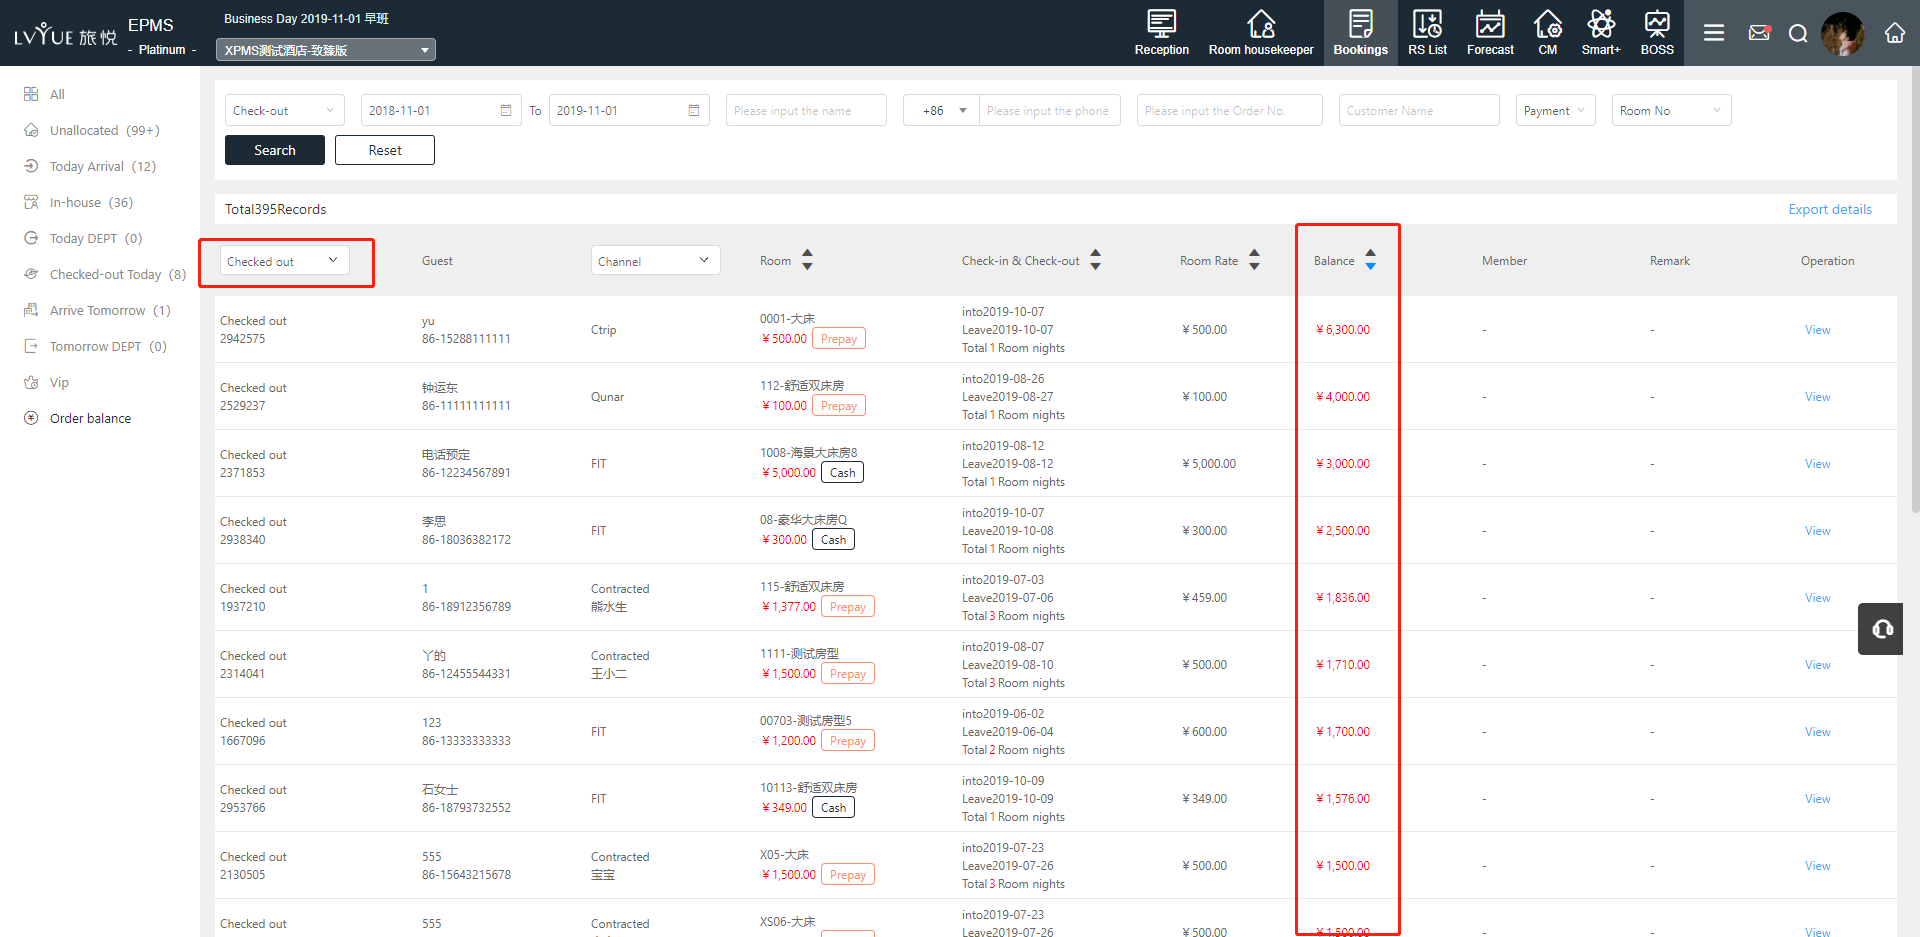Click Cash tag in order 2371853
1920x937 pixels.
843,473
